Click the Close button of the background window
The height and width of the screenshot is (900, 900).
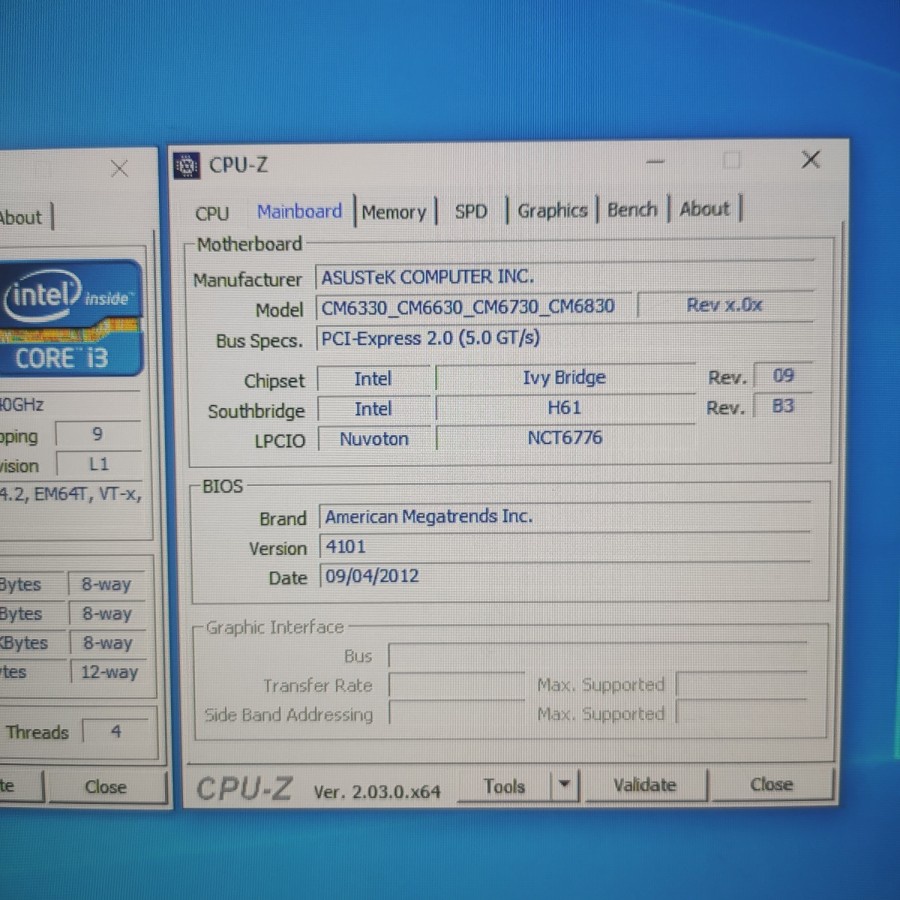pos(105,787)
